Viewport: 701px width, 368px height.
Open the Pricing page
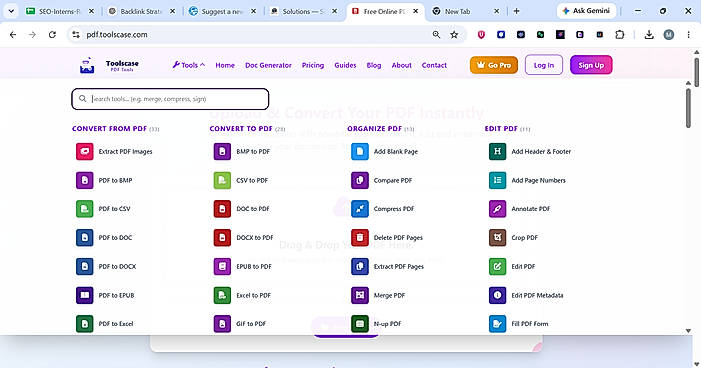click(313, 65)
